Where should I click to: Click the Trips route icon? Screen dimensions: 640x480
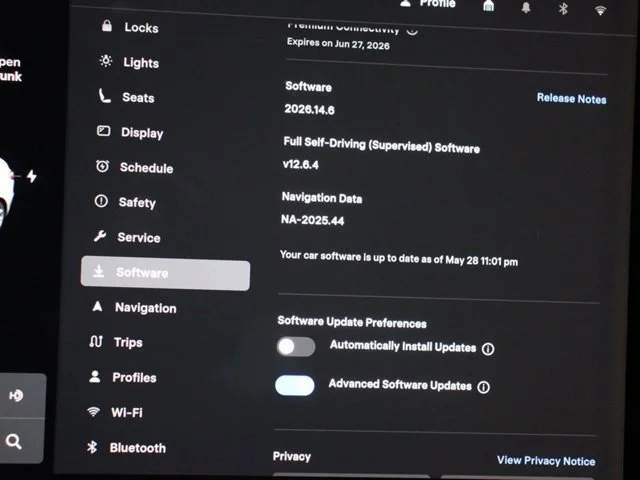[96, 341]
